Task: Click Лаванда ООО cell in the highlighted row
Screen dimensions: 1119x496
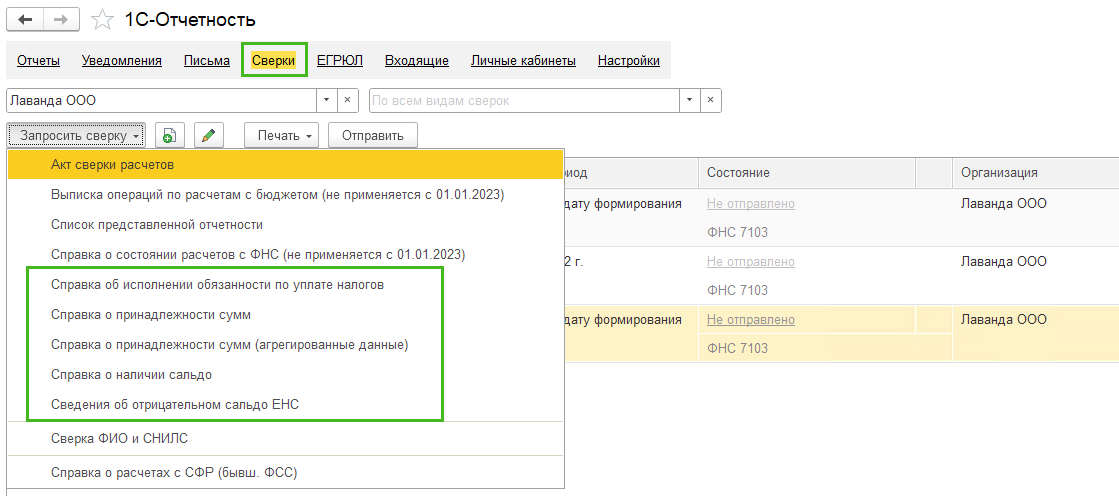Action: tap(1003, 320)
